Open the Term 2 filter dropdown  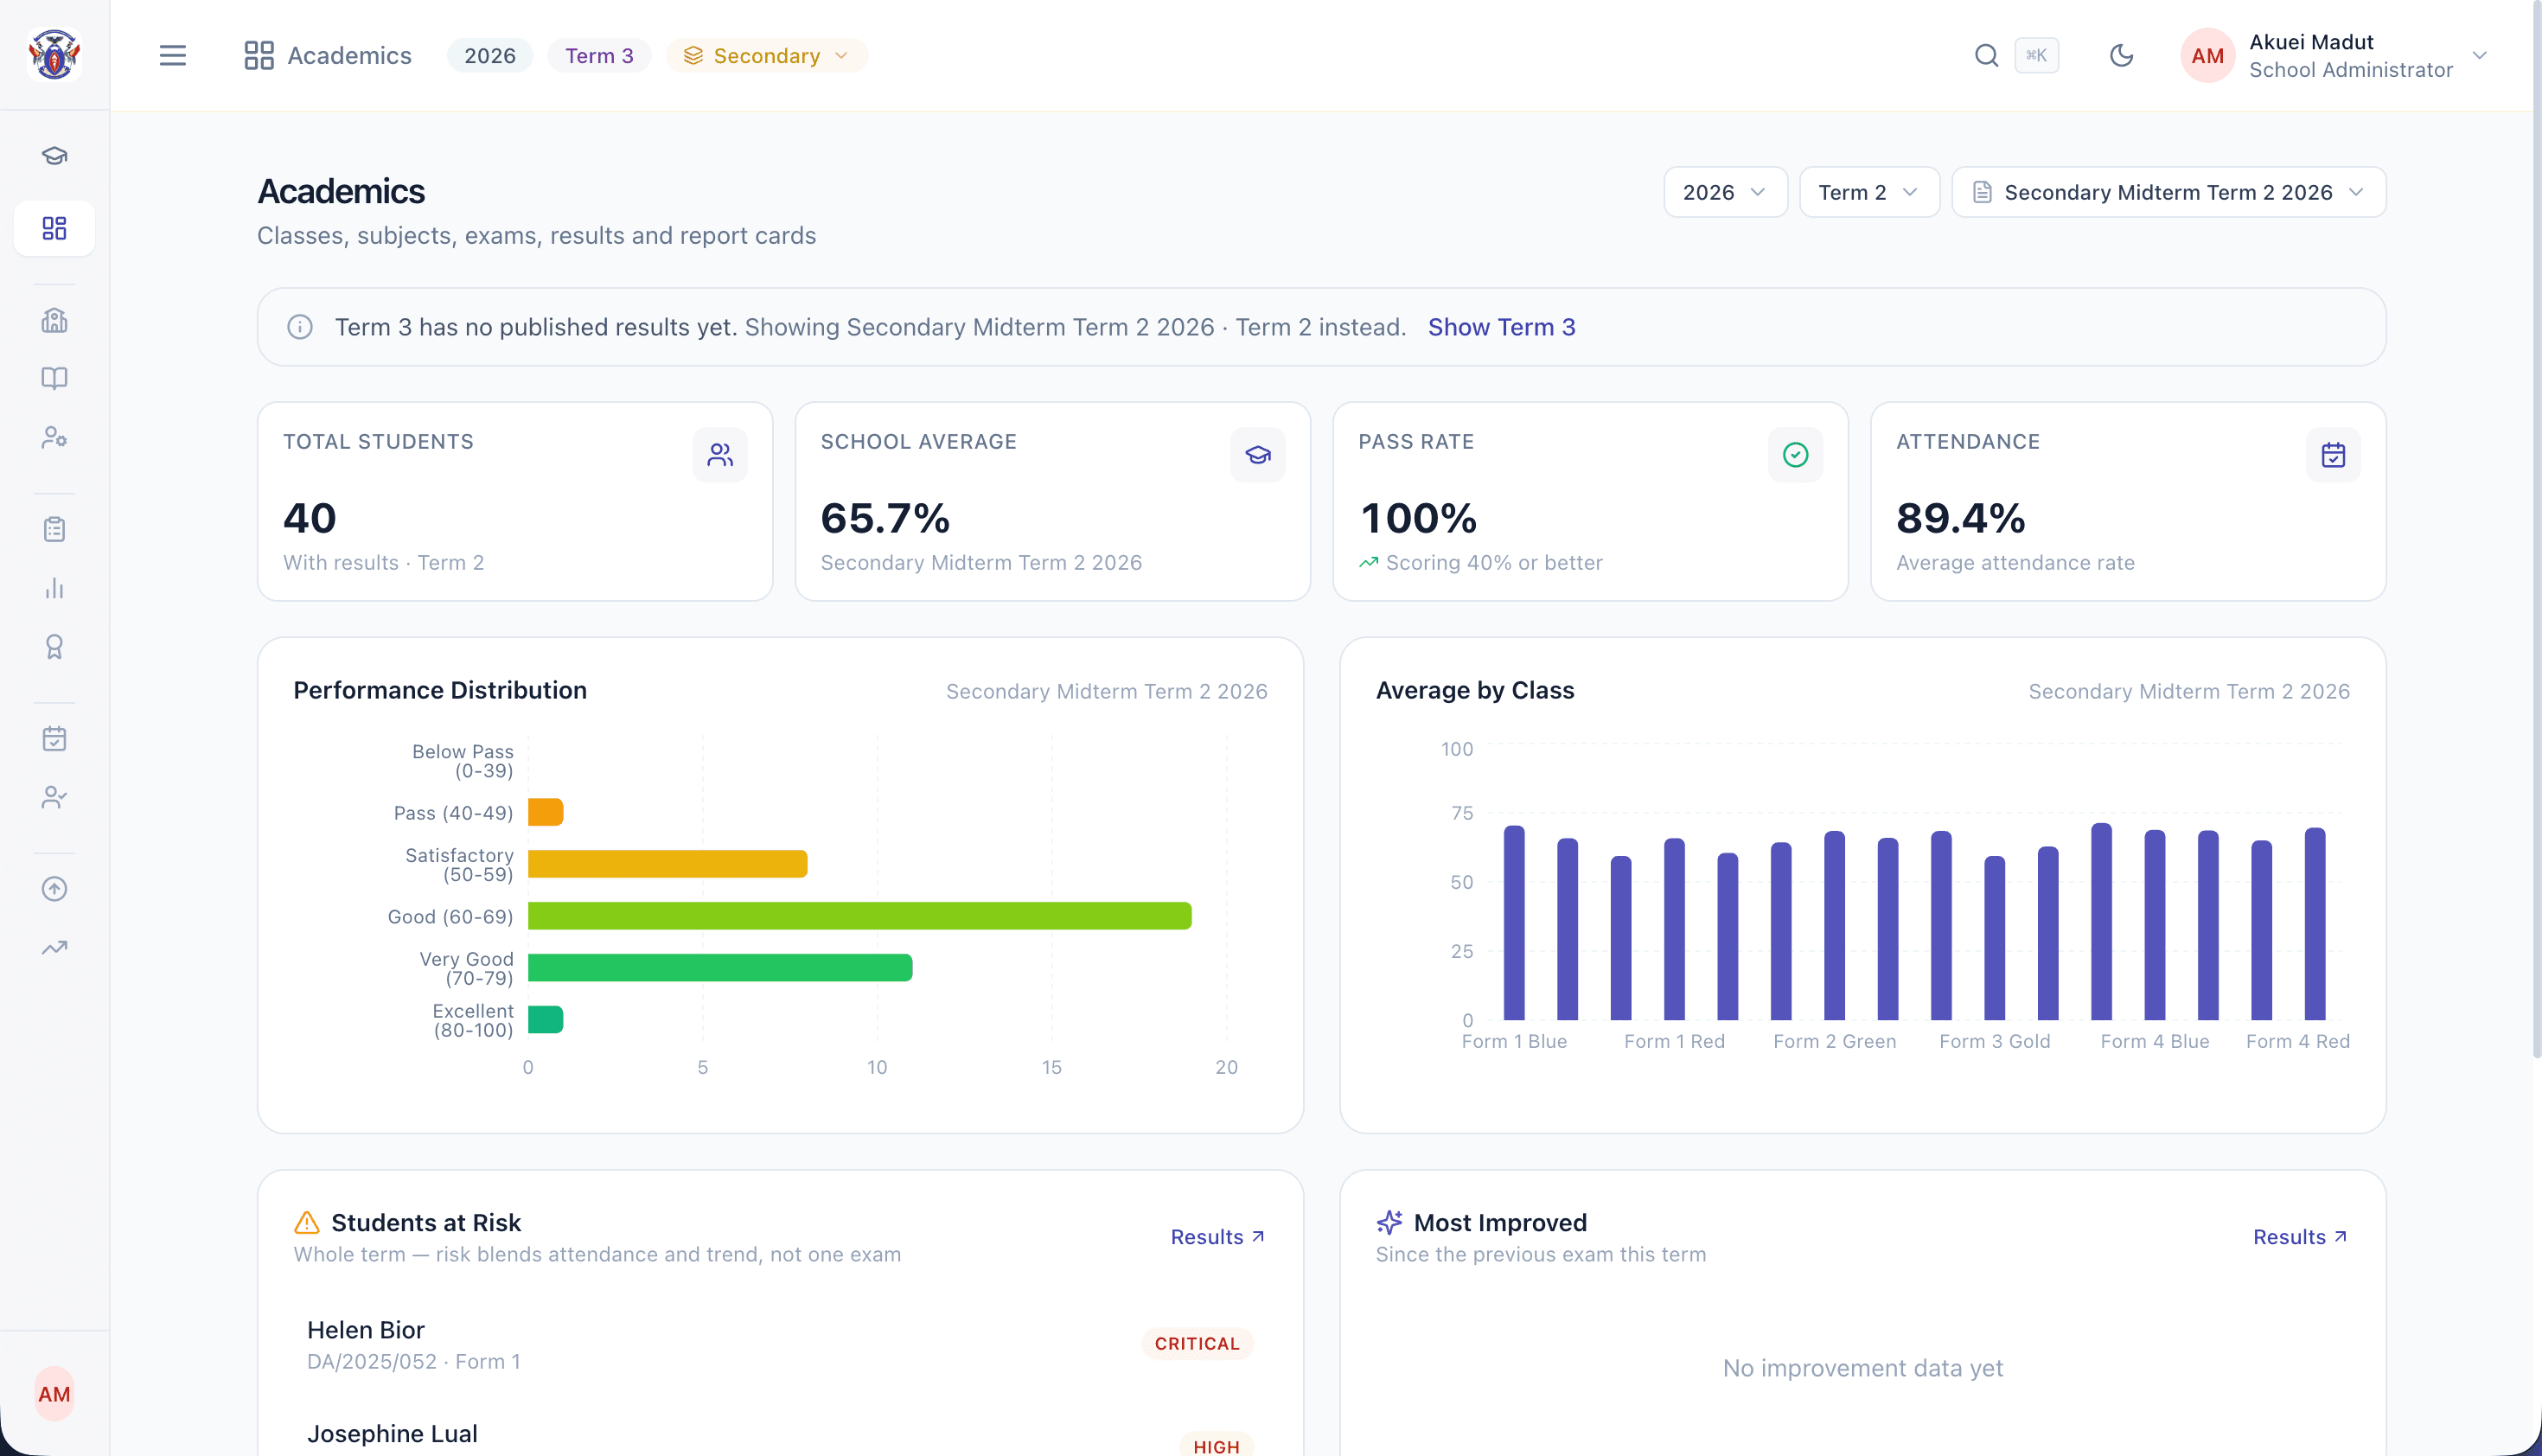(x=1869, y=192)
